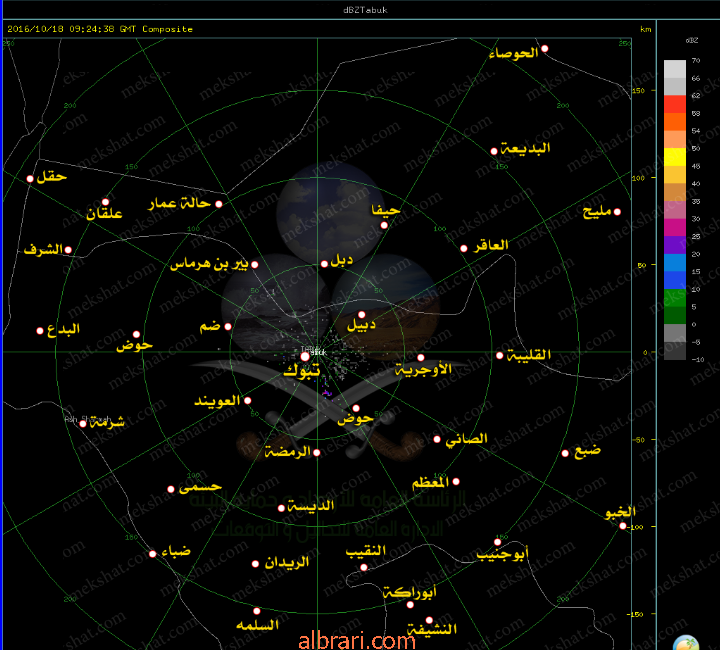This screenshot has width=720, height=650.
Task: Click the تبوك city label
Action: tap(301, 370)
